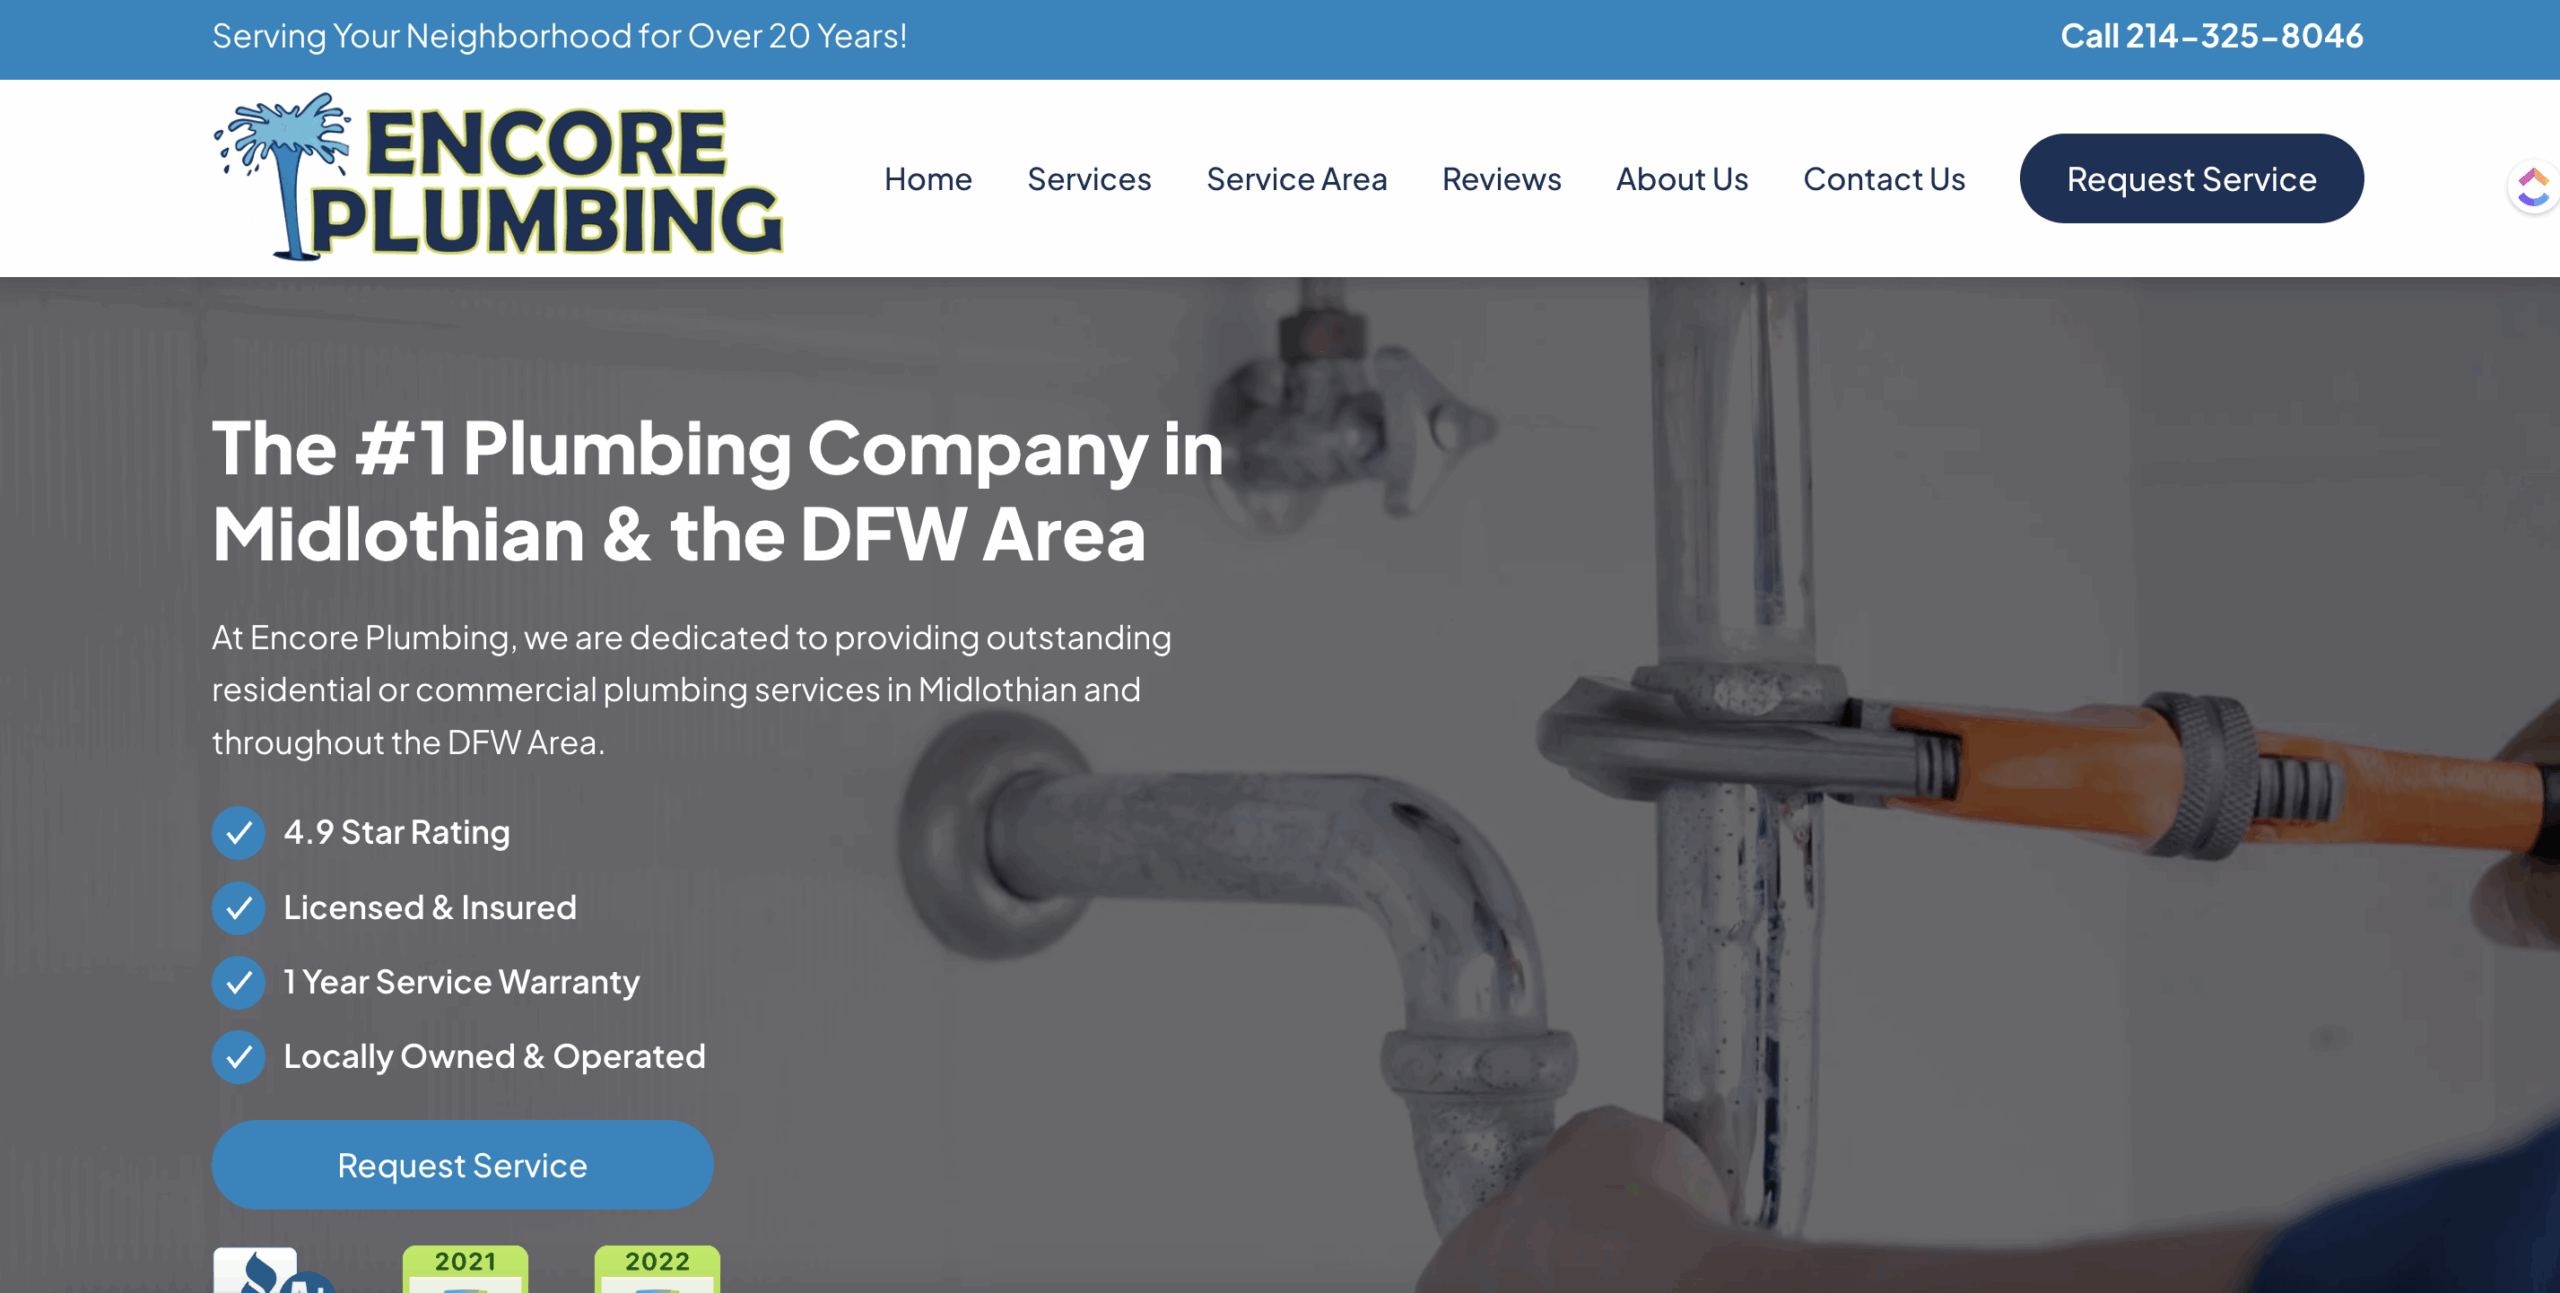Call 214-325-8046 from the top bar

pos(2212,36)
